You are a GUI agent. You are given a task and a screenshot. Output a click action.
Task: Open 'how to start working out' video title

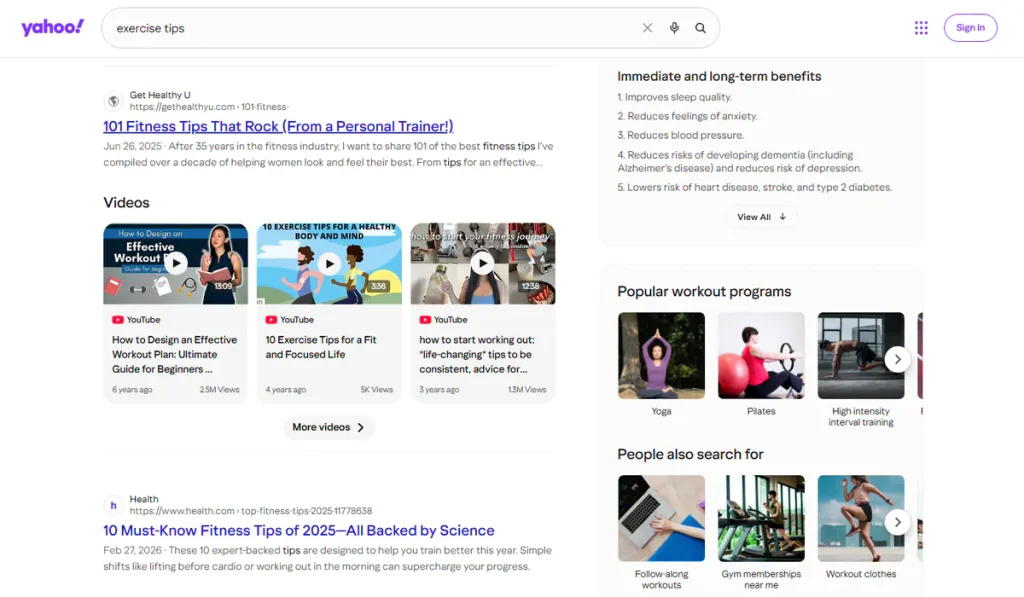click(477, 354)
